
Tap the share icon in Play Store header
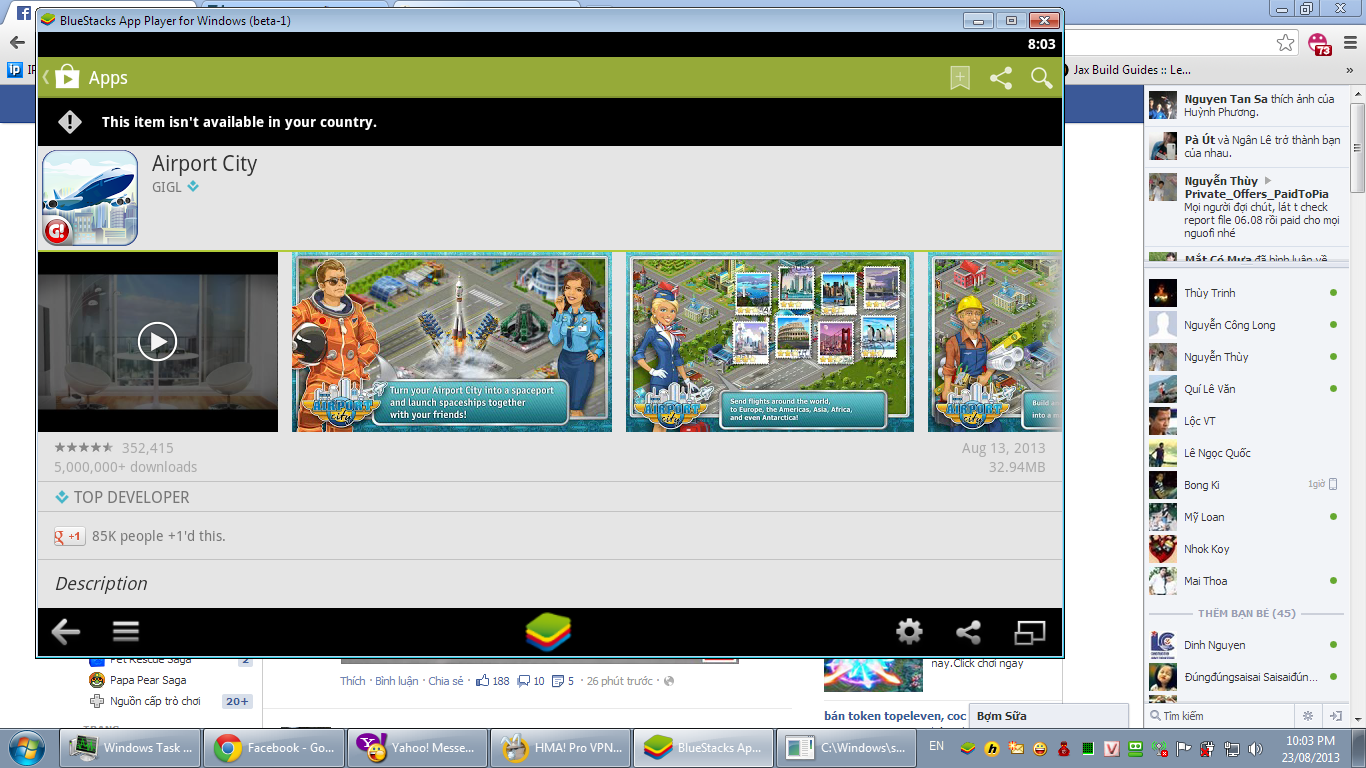(1001, 78)
